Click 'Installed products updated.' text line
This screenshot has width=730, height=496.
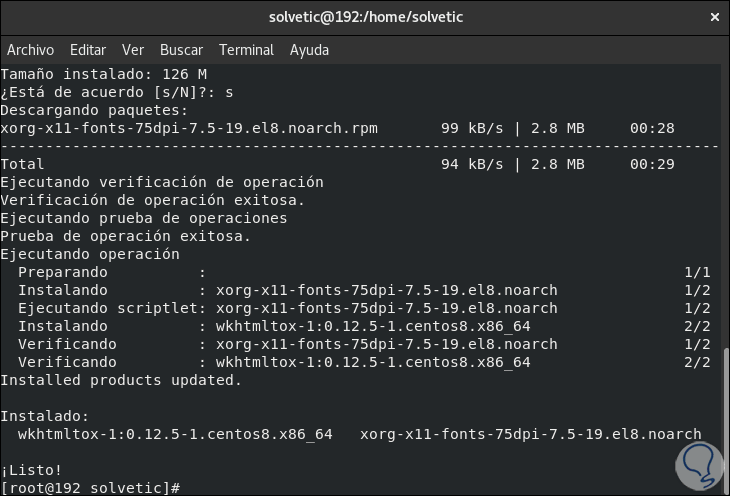coord(121,380)
